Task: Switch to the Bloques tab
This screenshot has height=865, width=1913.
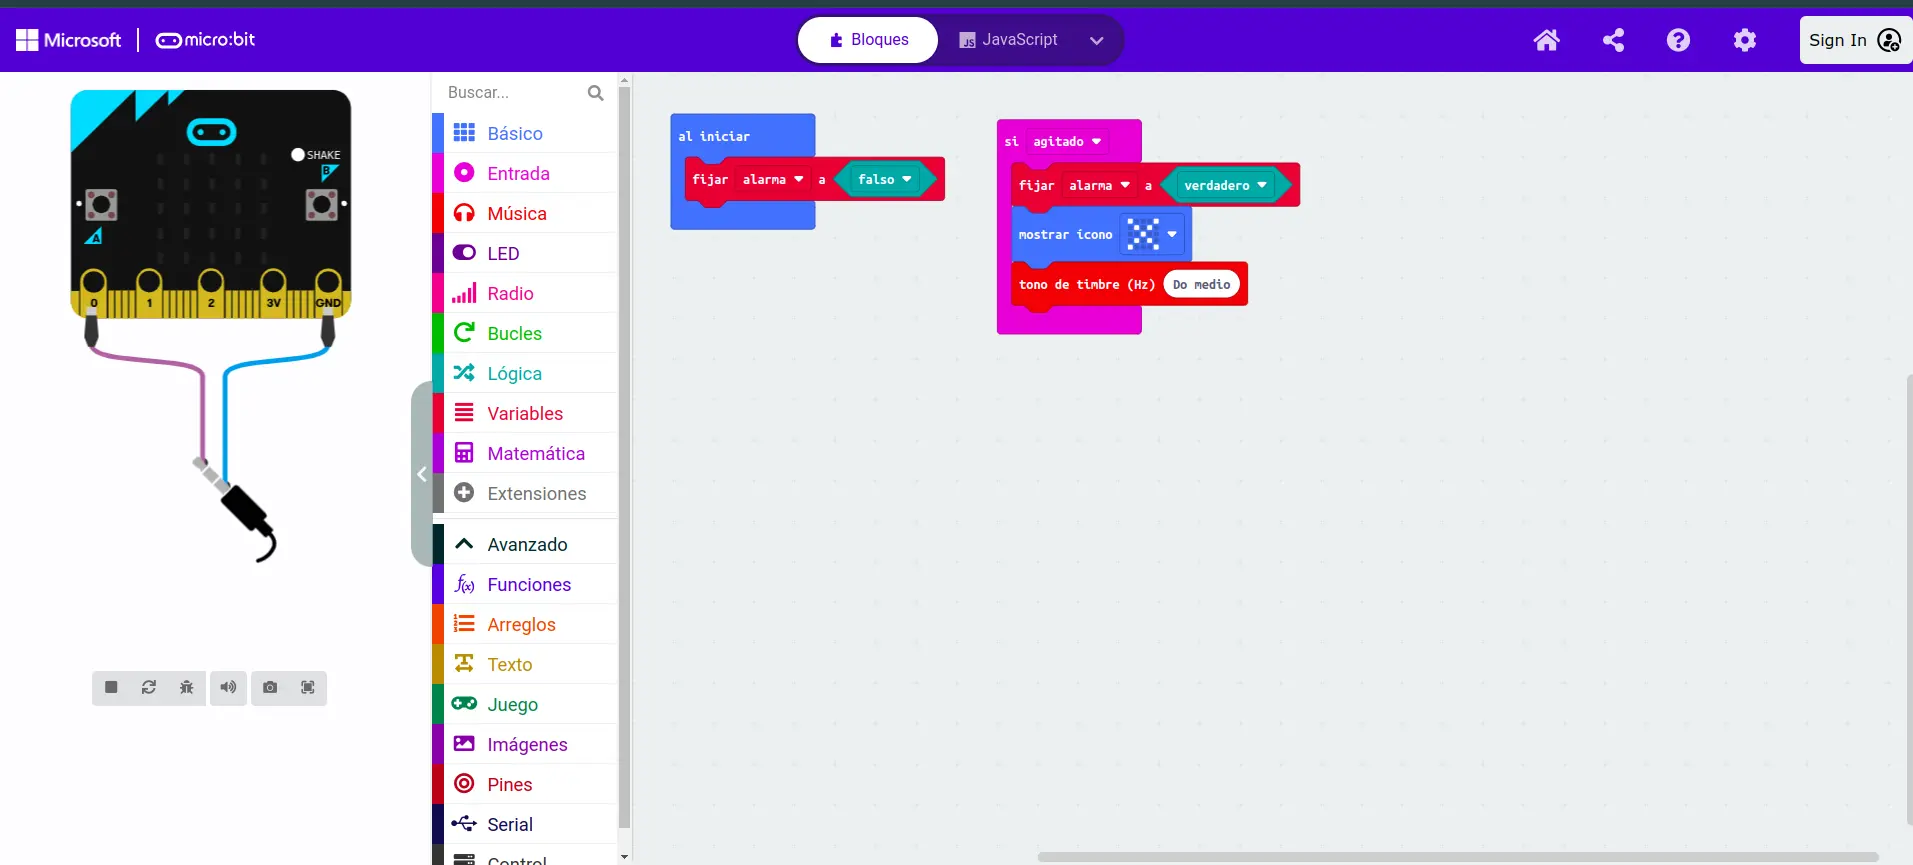Action: coord(868,40)
